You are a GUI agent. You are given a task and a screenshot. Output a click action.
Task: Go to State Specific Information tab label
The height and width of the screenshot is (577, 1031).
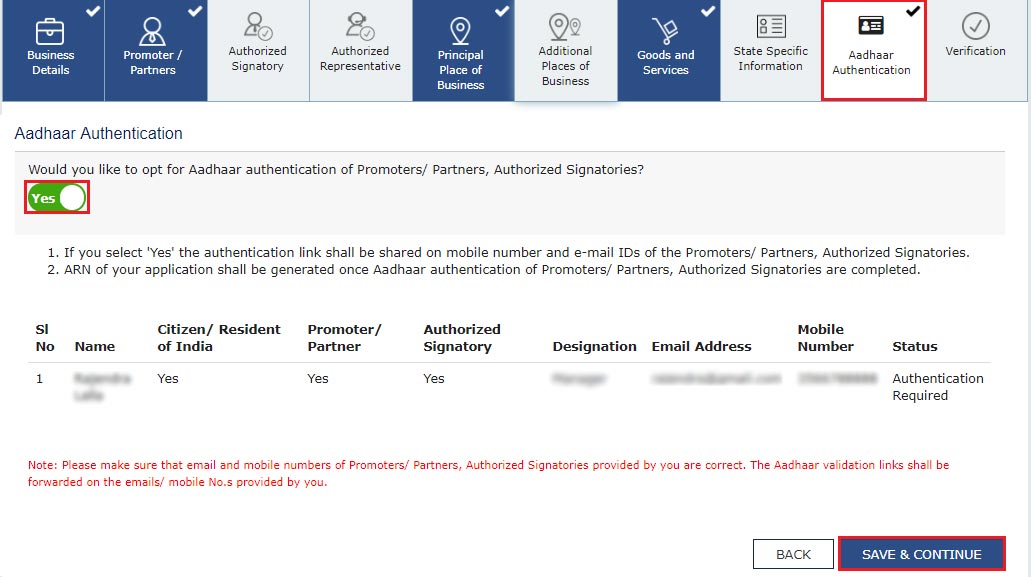click(x=770, y=59)
